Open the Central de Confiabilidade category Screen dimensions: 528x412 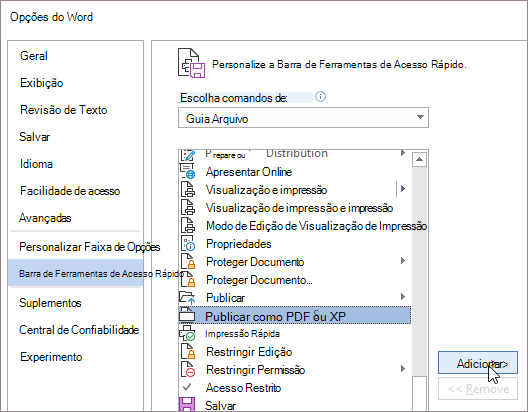pyautogui.click(x=76, y=330)
